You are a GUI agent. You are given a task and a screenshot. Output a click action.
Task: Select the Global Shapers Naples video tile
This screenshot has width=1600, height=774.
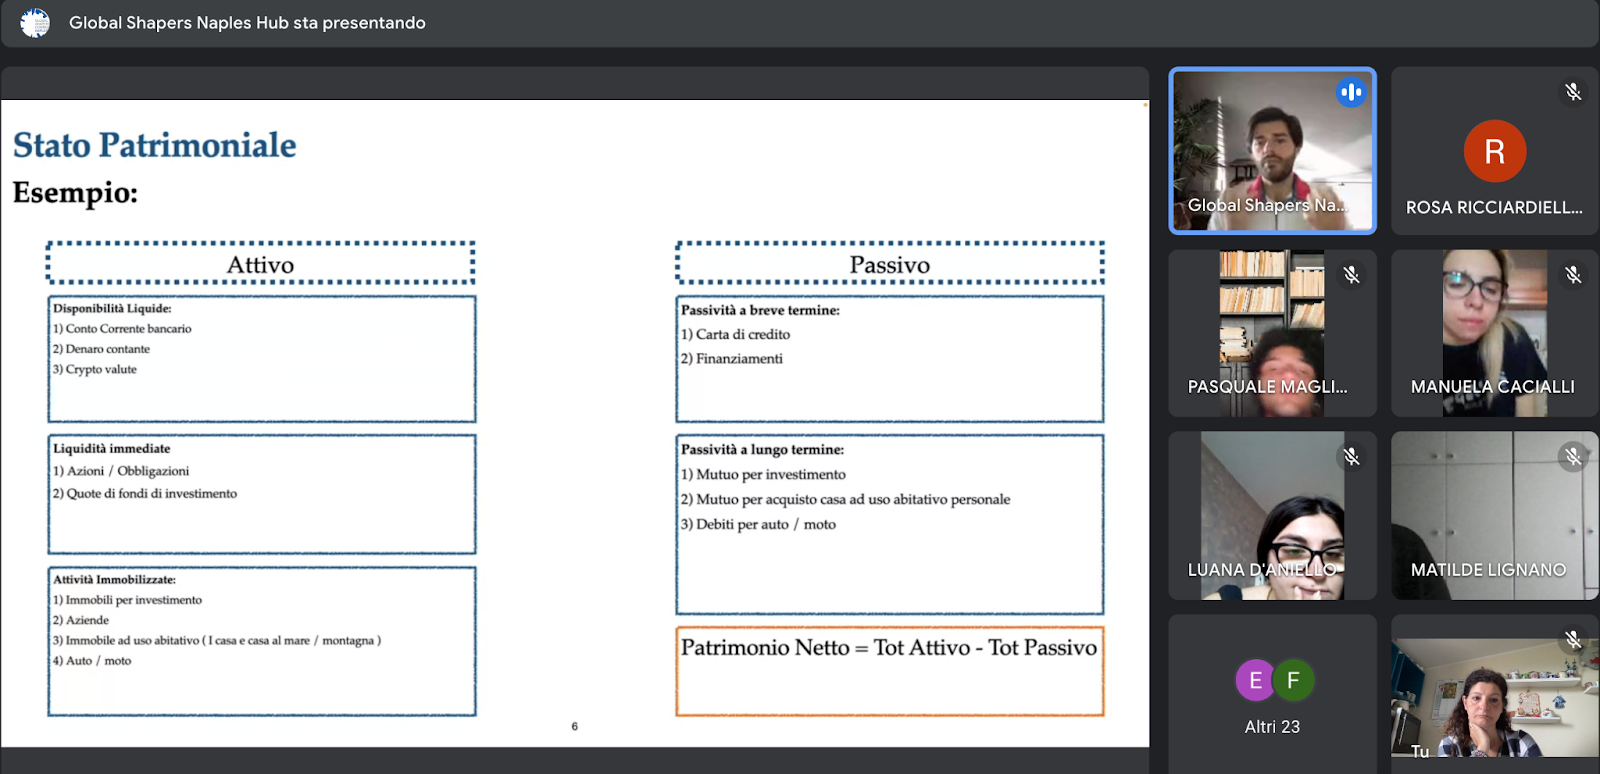pos(1272,151)
